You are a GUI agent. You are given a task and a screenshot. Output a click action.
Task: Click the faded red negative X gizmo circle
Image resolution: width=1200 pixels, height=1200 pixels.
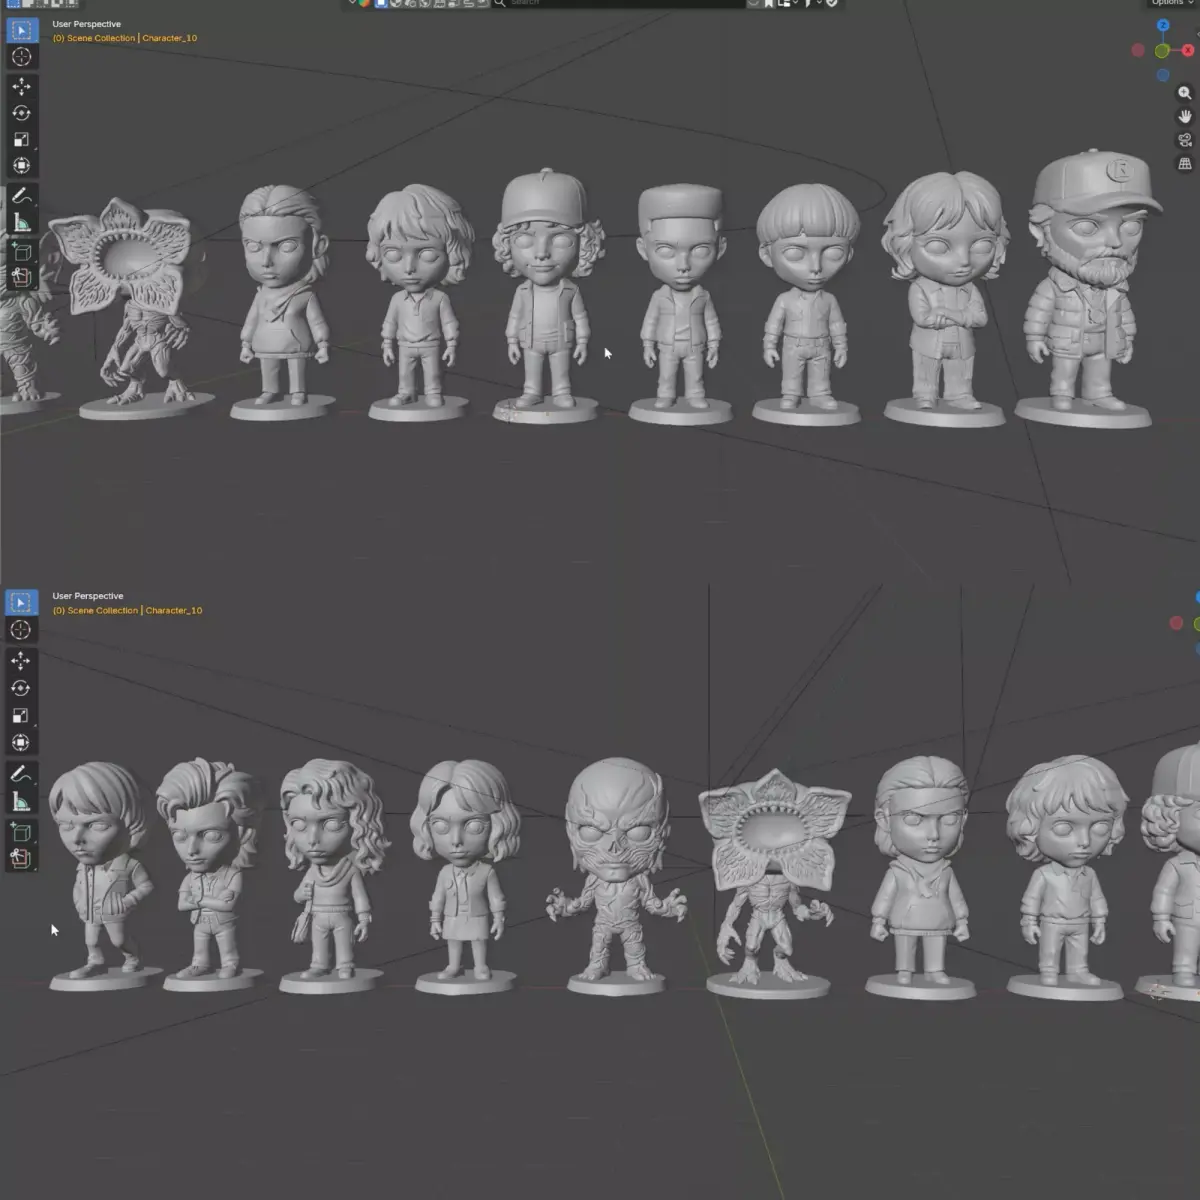(1138, 50)
